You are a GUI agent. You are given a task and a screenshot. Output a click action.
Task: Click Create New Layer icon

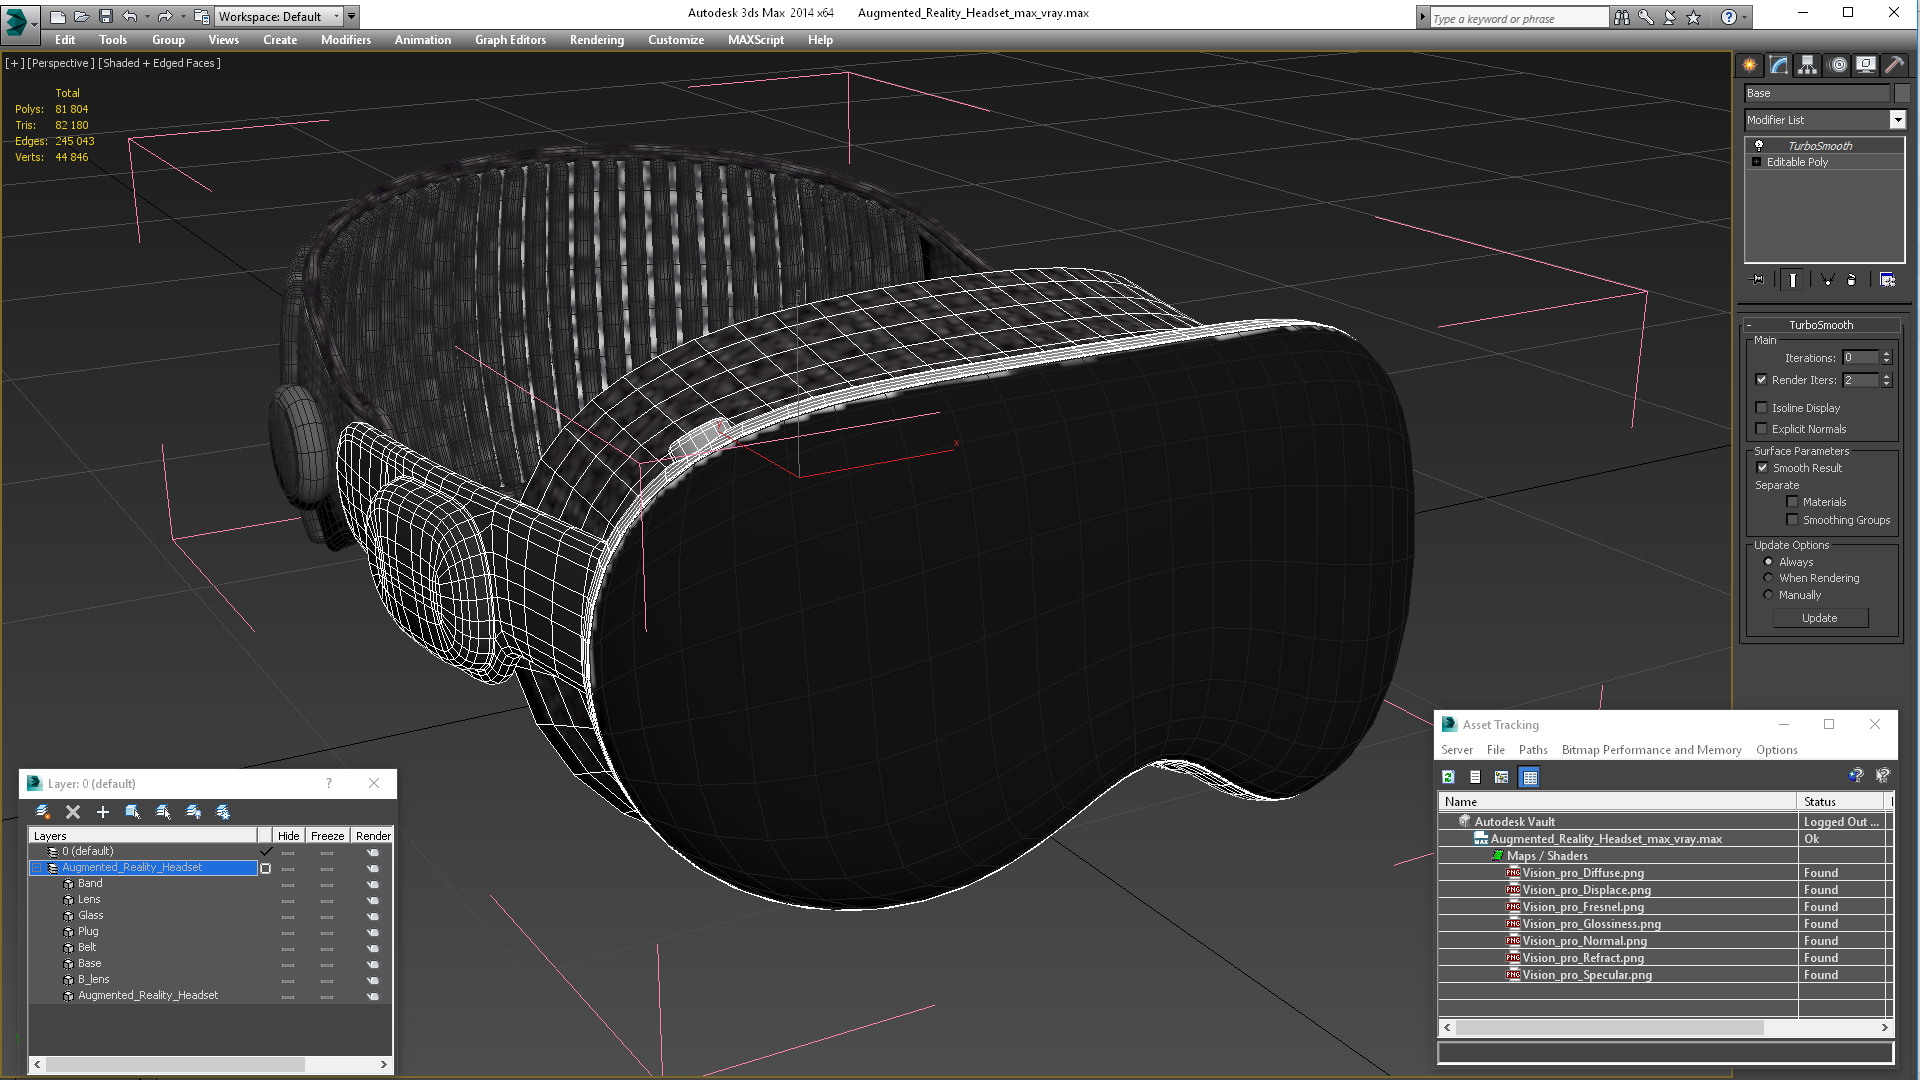pyautogui.click(x=43, y=812)
